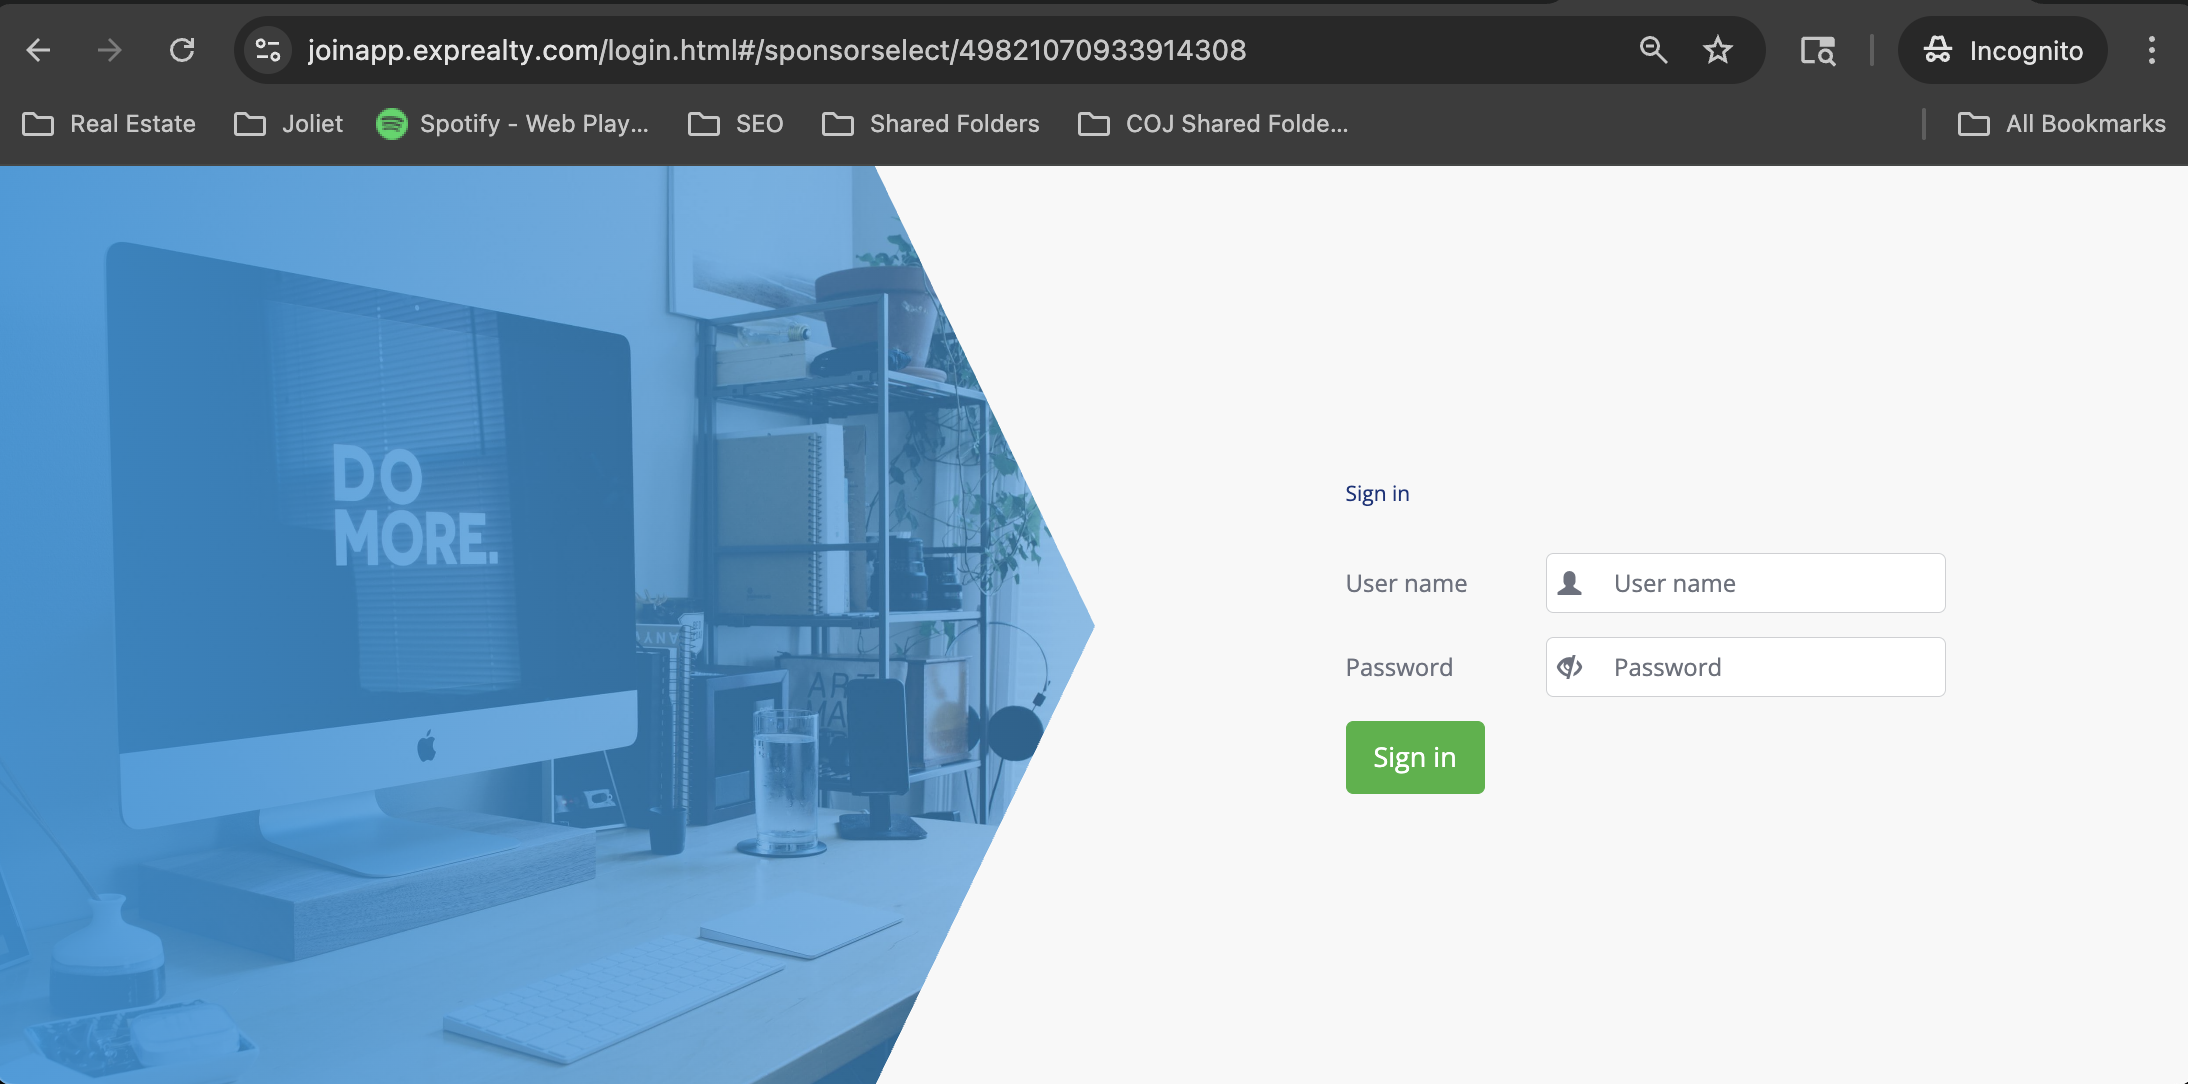Screen dimensions: 2188x1084
Task: Open Chrome three-dot menu
Action: [x=2151, y=50]
